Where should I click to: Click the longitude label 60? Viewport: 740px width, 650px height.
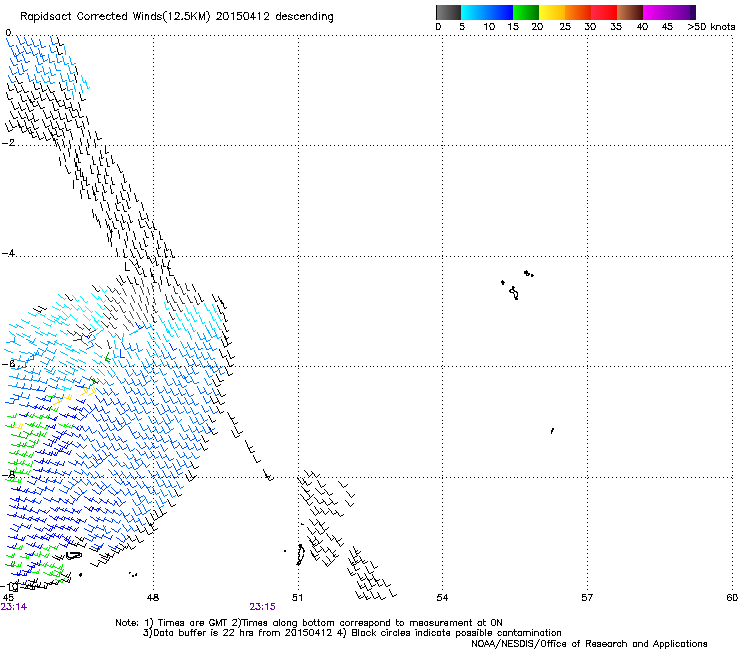tap(732, 598)
